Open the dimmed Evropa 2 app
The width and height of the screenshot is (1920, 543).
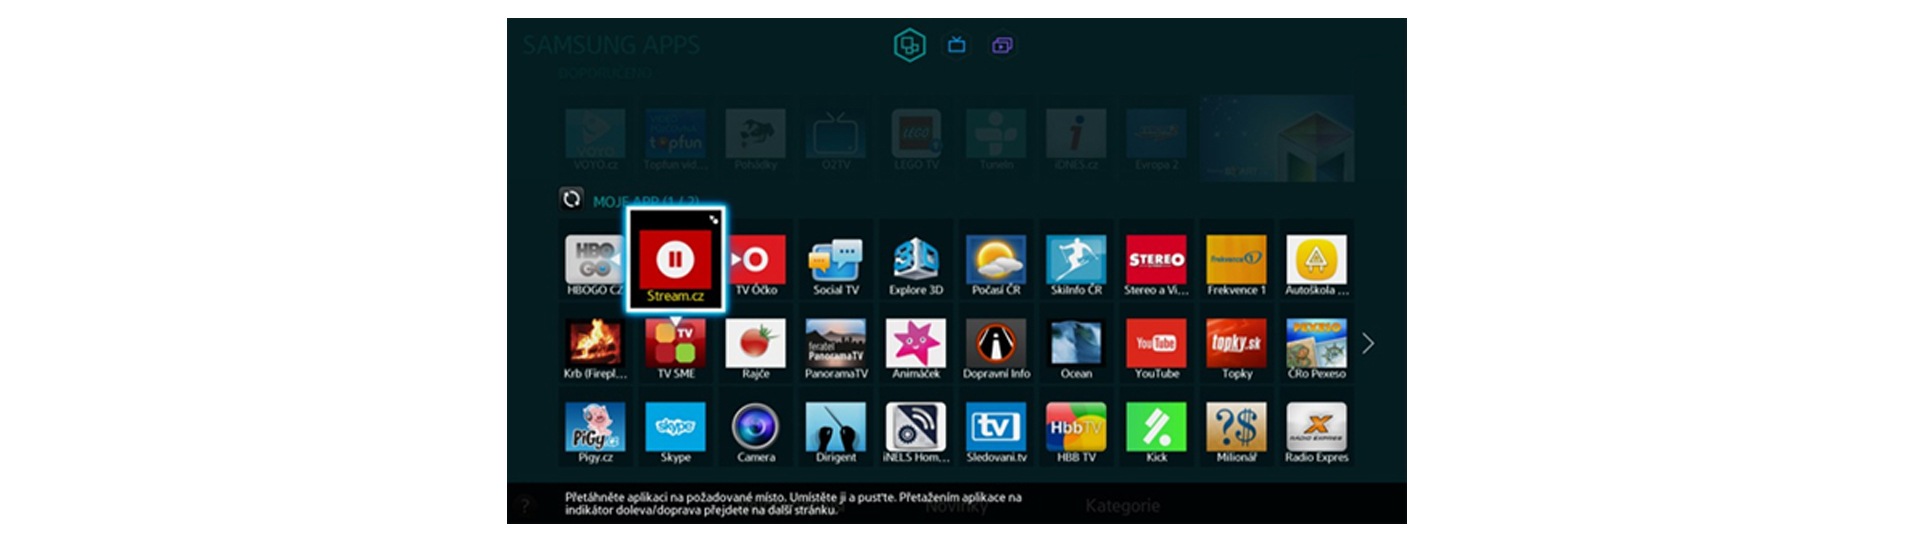pyautogui.click(x=1156, y=140)
